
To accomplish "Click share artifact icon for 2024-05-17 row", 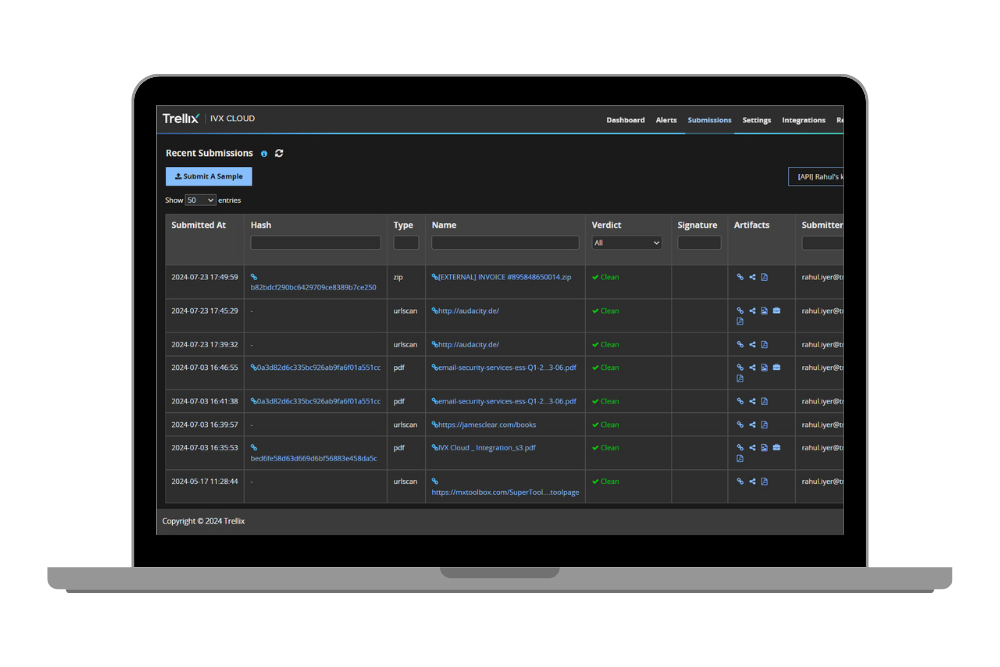I will point(752,481).
